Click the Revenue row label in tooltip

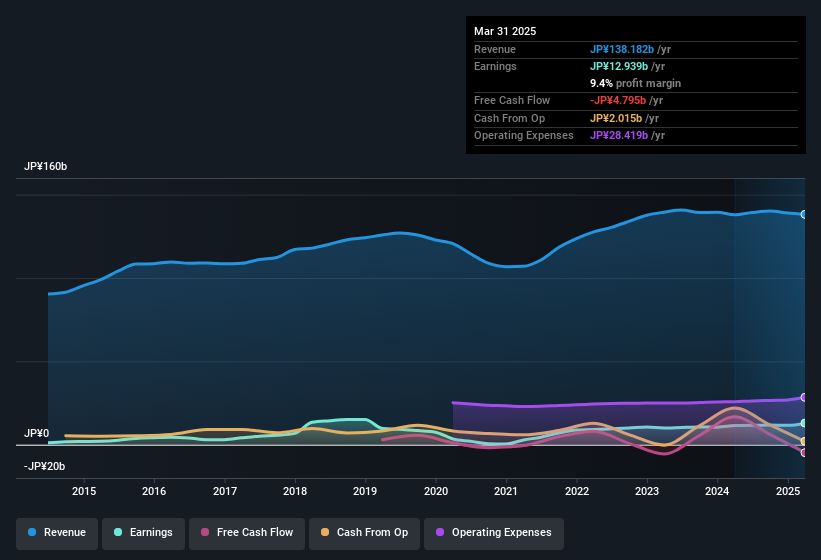495,49
